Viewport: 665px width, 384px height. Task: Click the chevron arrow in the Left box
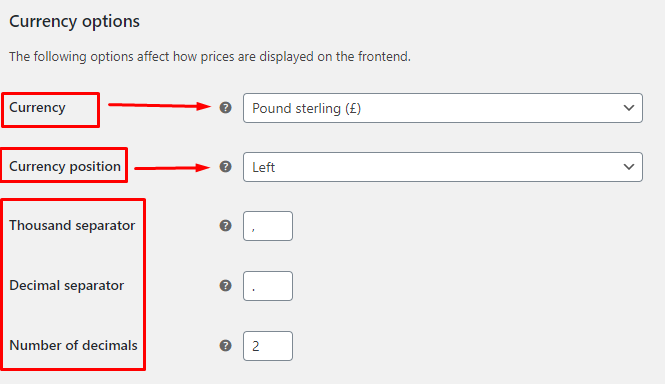pyautogui.click(x=629, y=167)
